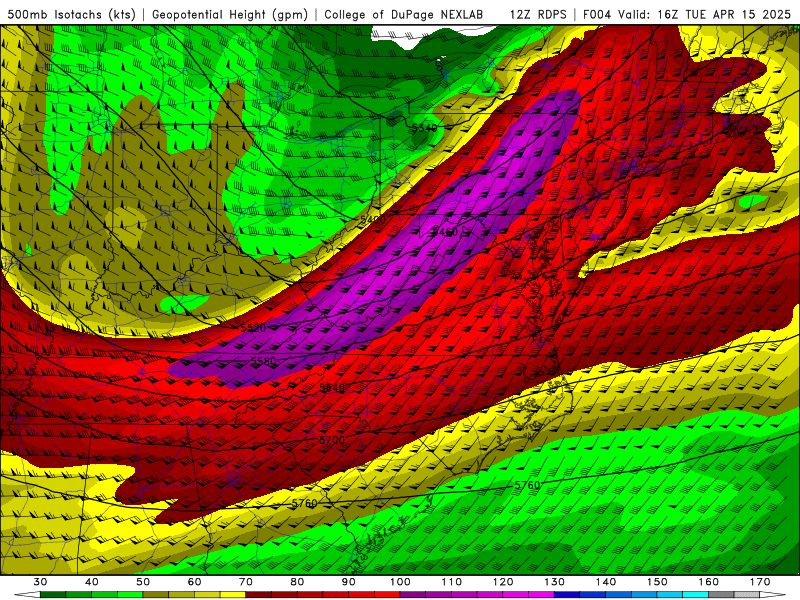Click the cyan swatch just before 160

(x=696, y=595)
